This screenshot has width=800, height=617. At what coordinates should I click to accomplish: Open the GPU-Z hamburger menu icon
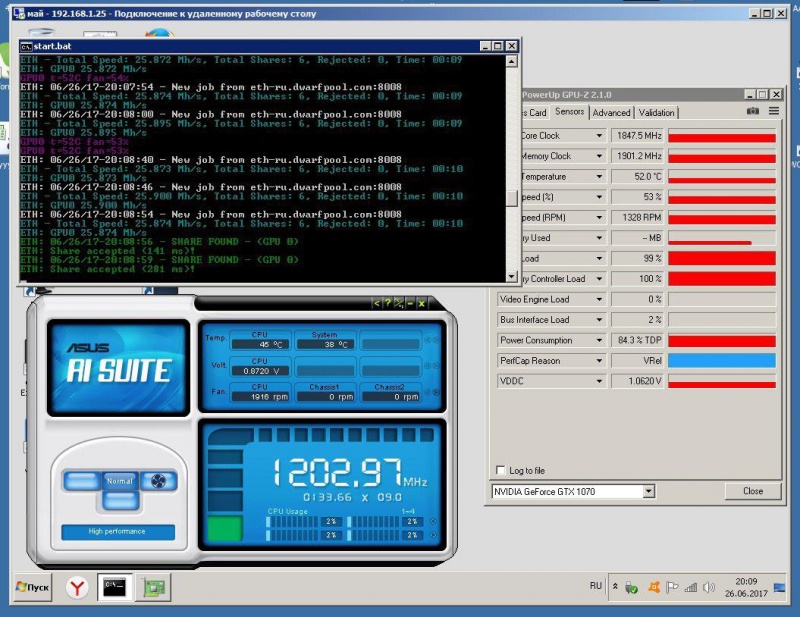772,112
